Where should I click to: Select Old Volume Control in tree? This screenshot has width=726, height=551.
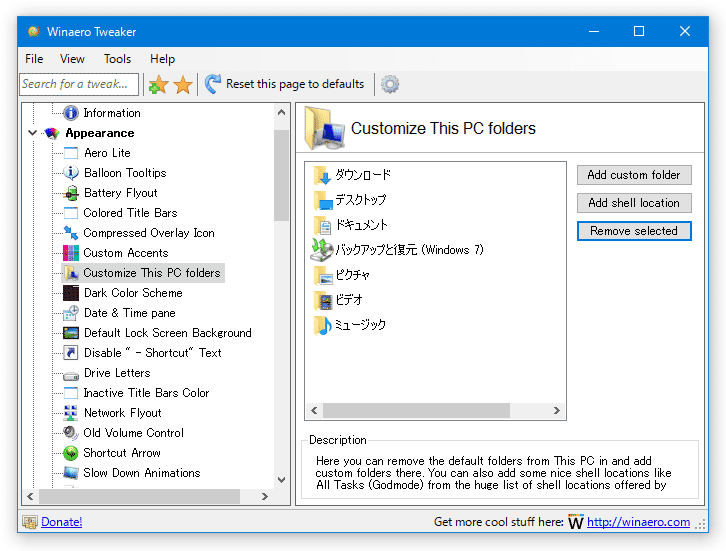pyautogui.click(x=133, y=433)
